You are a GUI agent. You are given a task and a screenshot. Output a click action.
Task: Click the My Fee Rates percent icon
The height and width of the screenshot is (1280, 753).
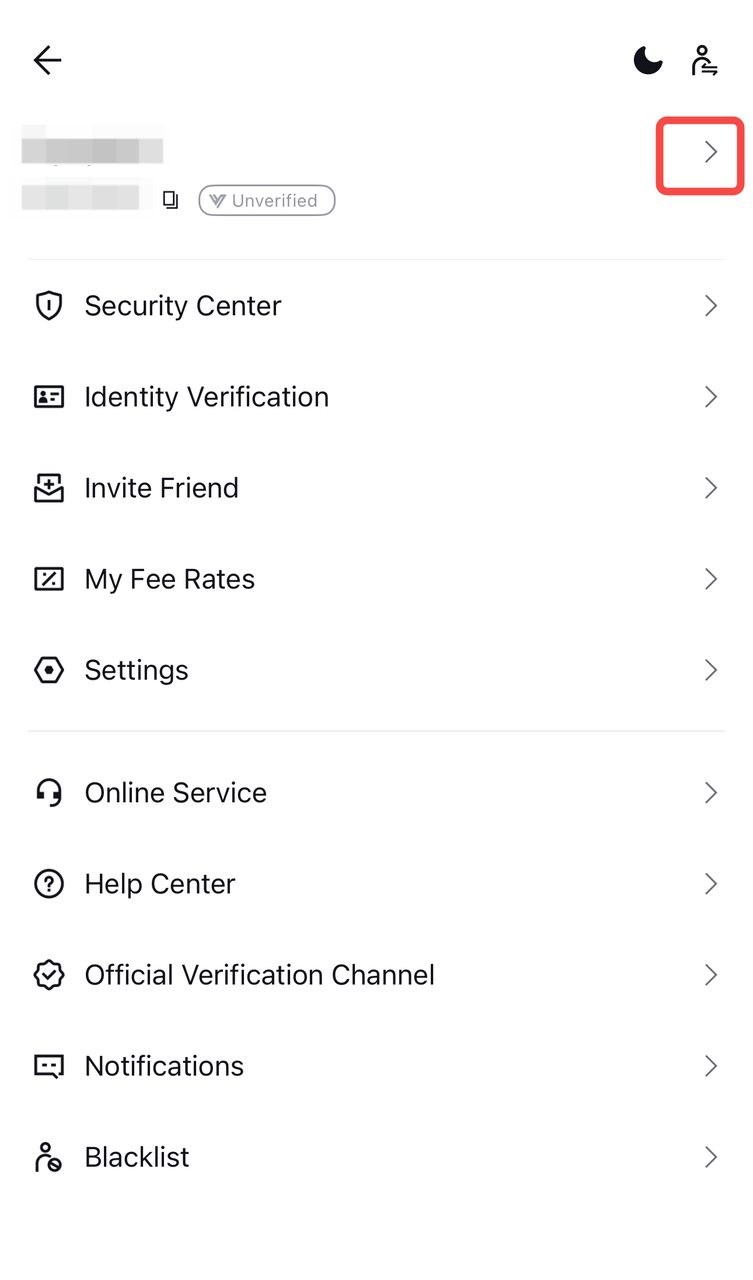[48, 579]
